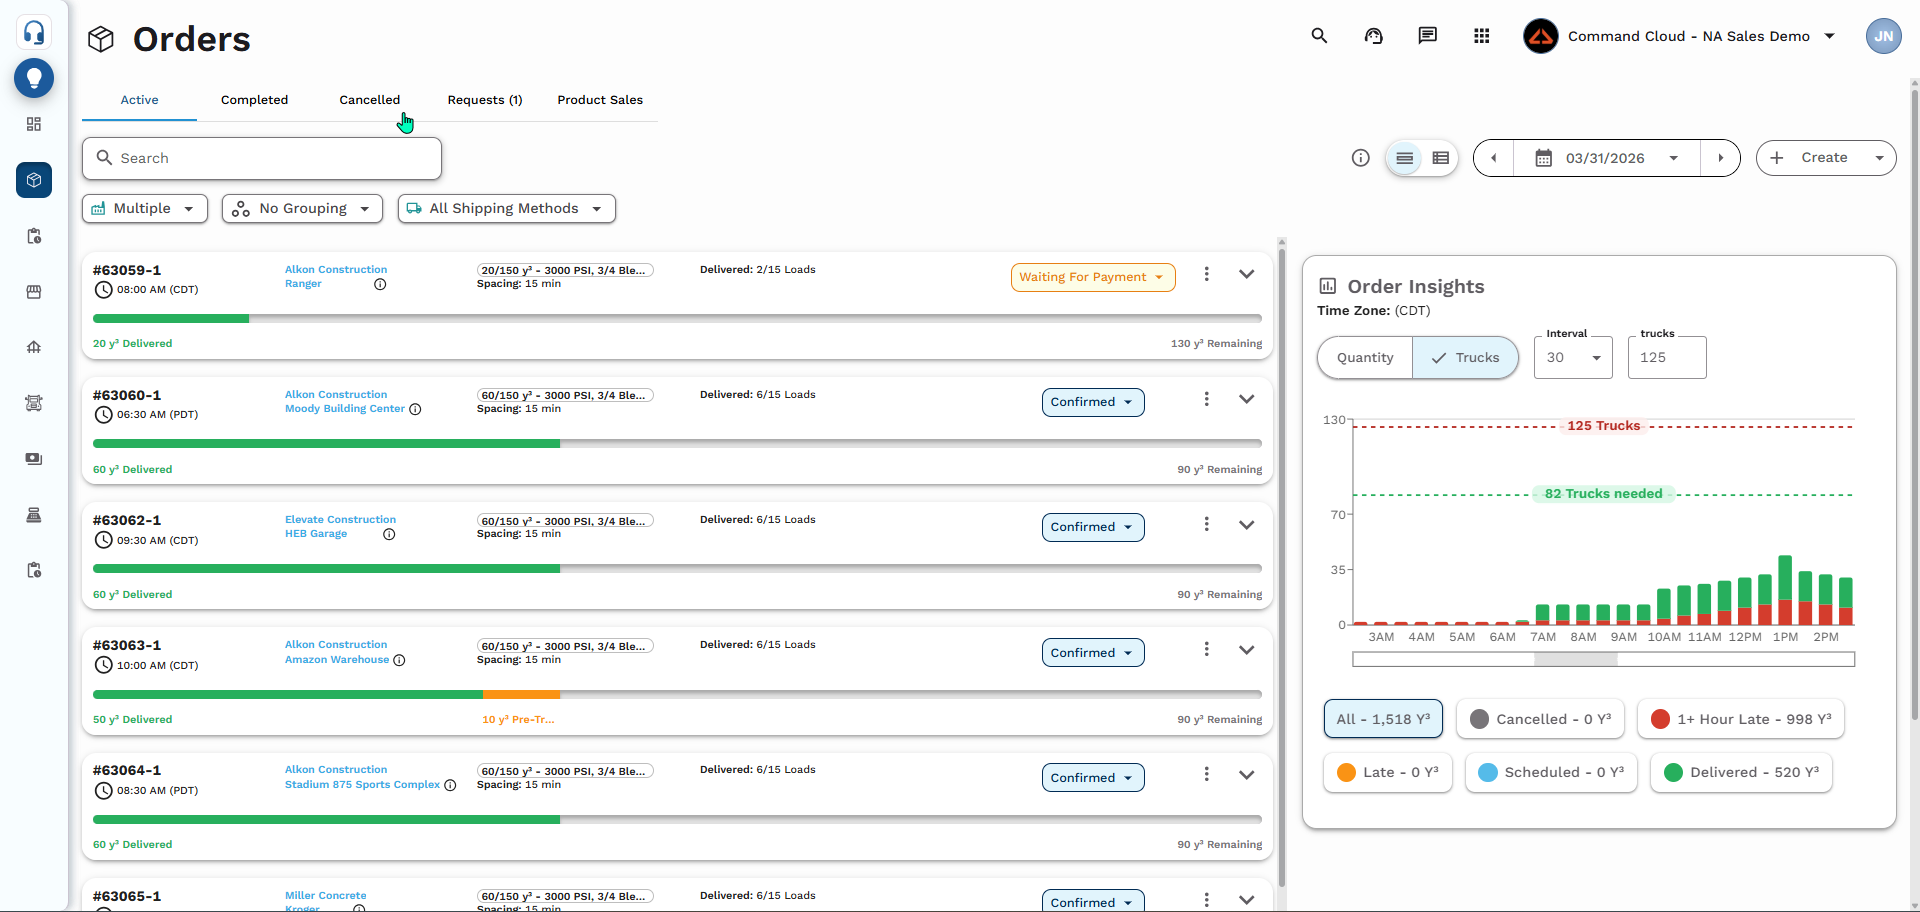Show info for Stadium 875 Sports Complex
The image size is (1920, 912).
click(x=450, y=785)
